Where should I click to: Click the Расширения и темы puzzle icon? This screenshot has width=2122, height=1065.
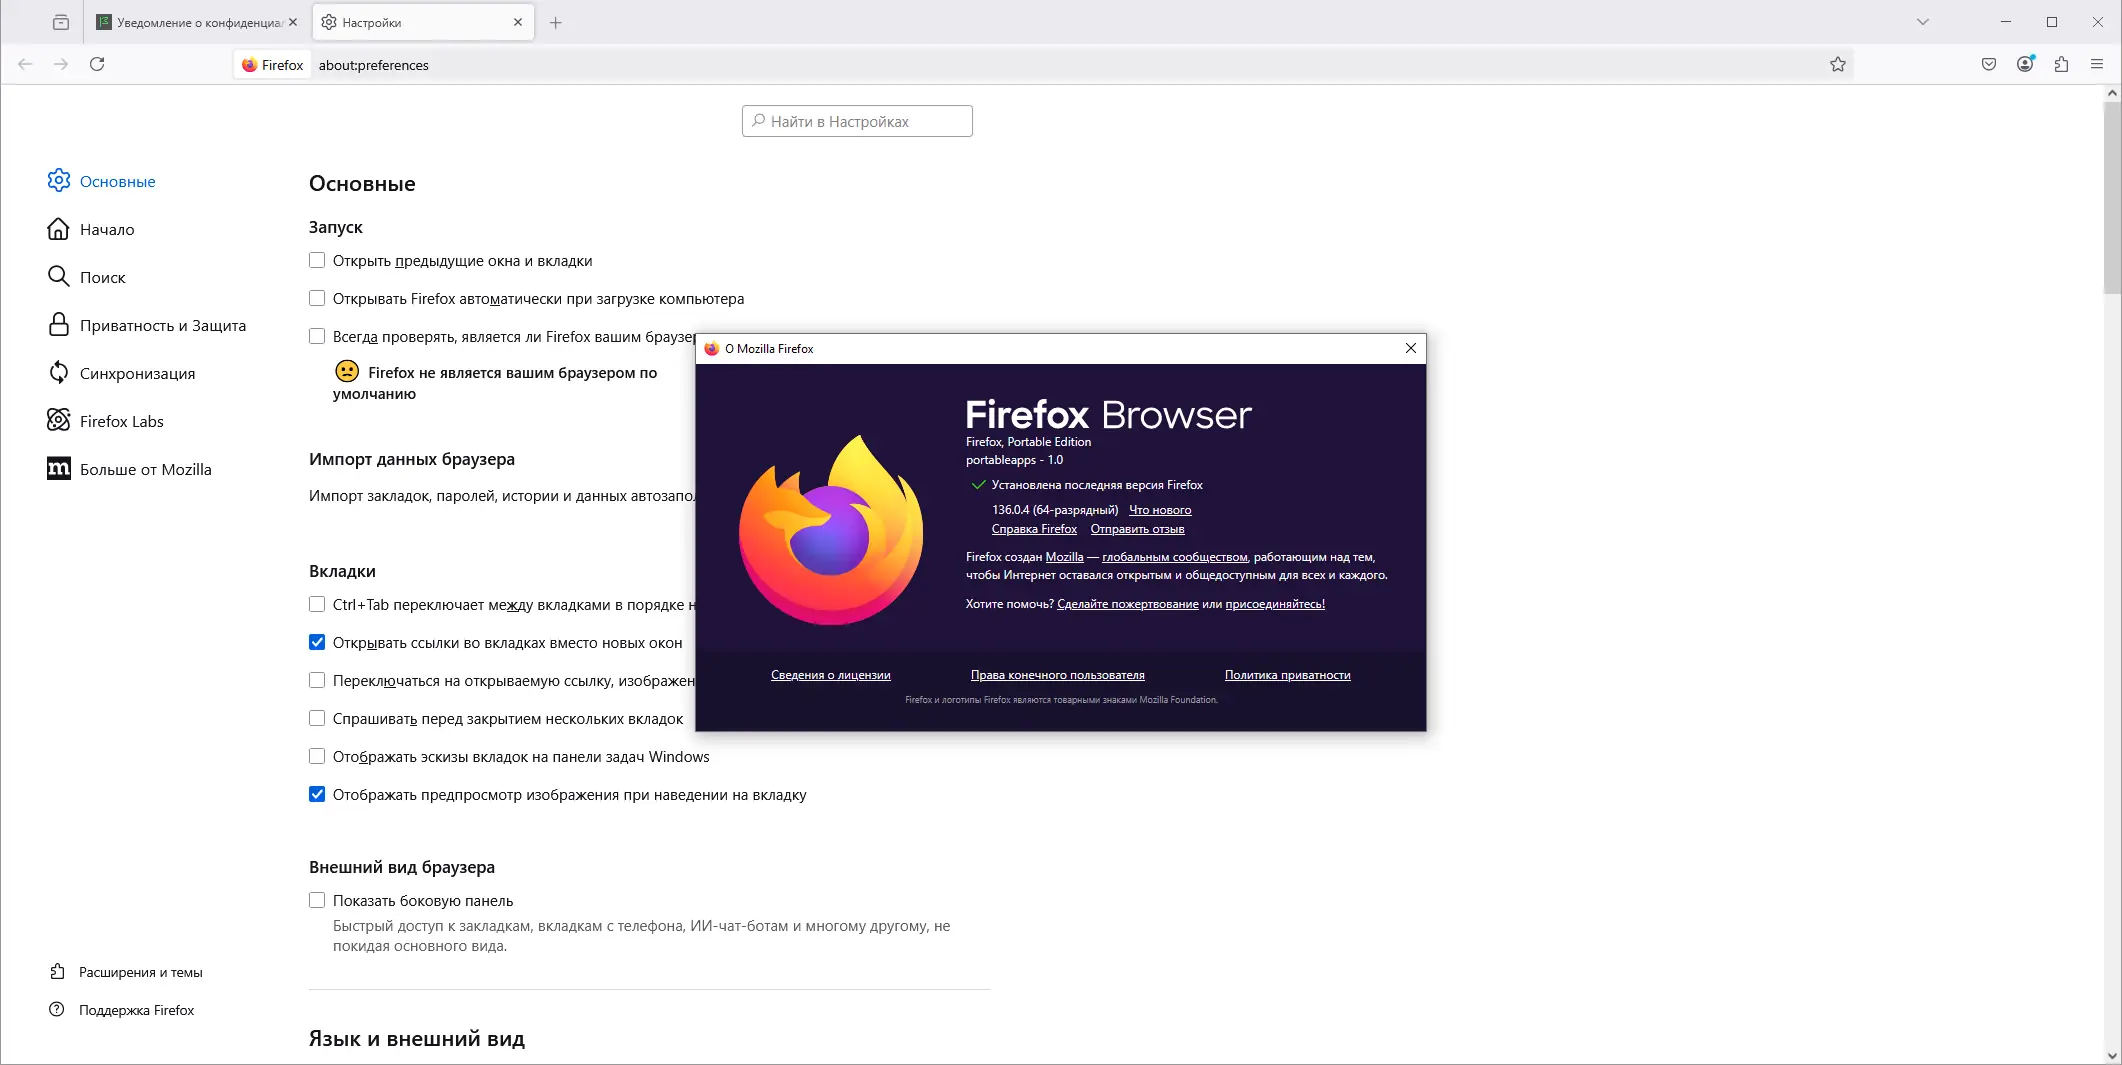[x=57, y=972]
